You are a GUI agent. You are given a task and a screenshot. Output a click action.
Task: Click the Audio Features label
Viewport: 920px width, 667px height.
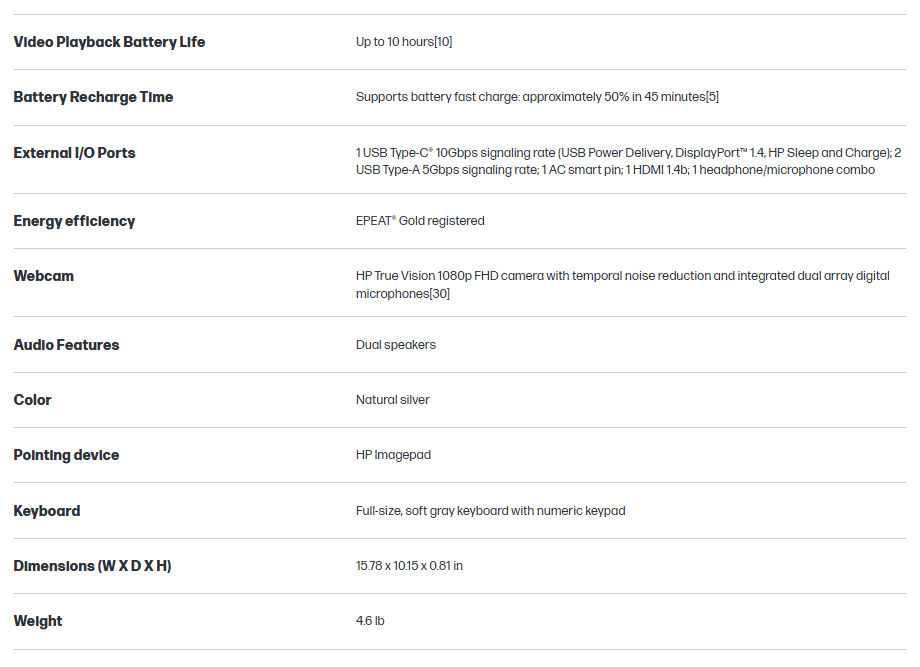pyautogui.click(x=66, y=345)
